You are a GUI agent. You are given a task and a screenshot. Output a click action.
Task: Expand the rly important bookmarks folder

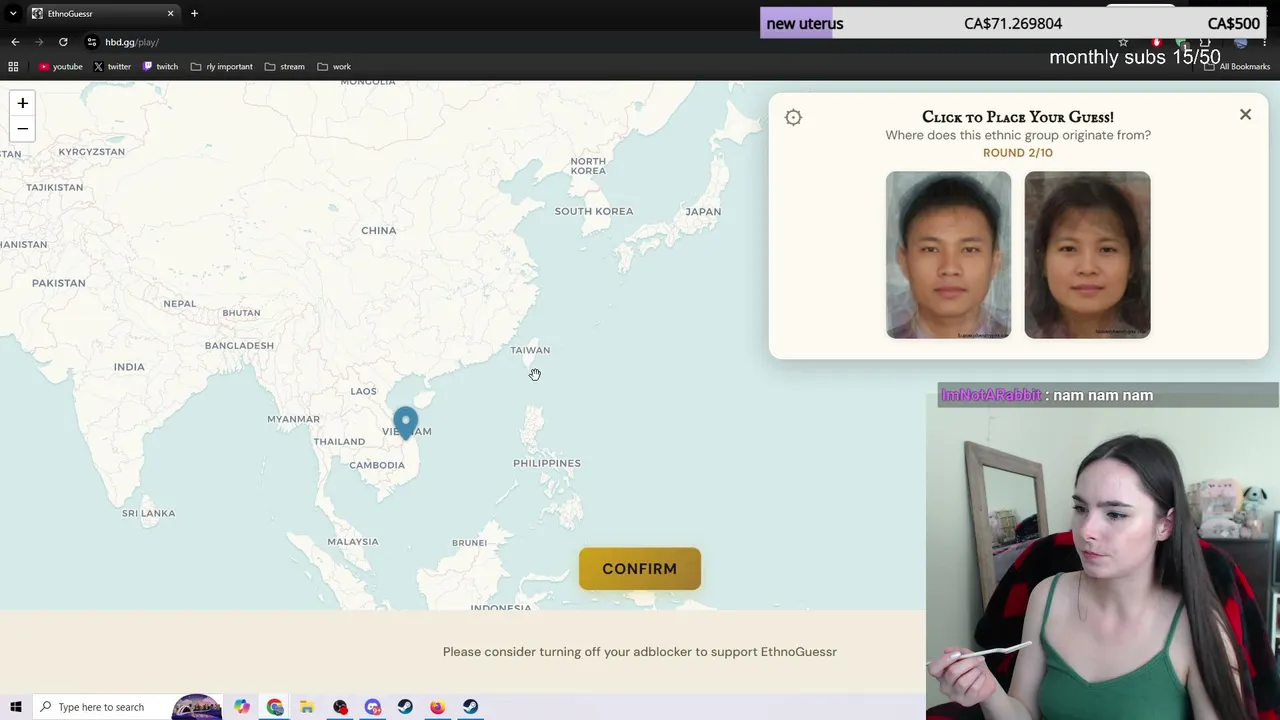coord(221,67)
